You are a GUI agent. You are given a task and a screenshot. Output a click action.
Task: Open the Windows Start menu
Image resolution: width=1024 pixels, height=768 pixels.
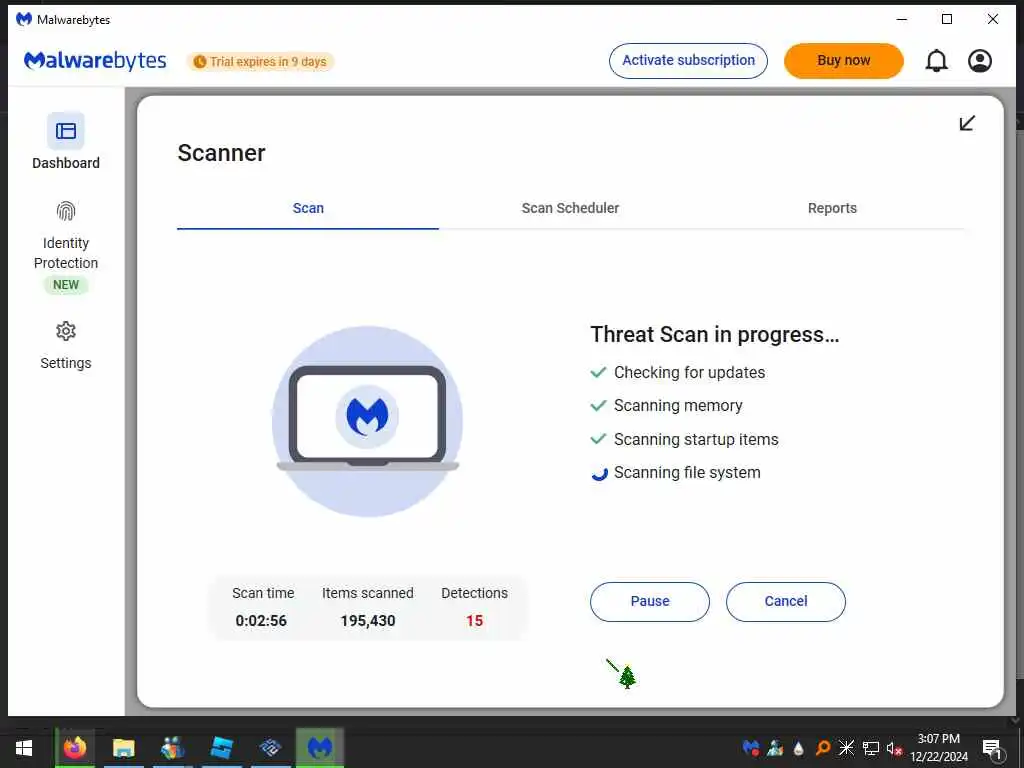24,748
